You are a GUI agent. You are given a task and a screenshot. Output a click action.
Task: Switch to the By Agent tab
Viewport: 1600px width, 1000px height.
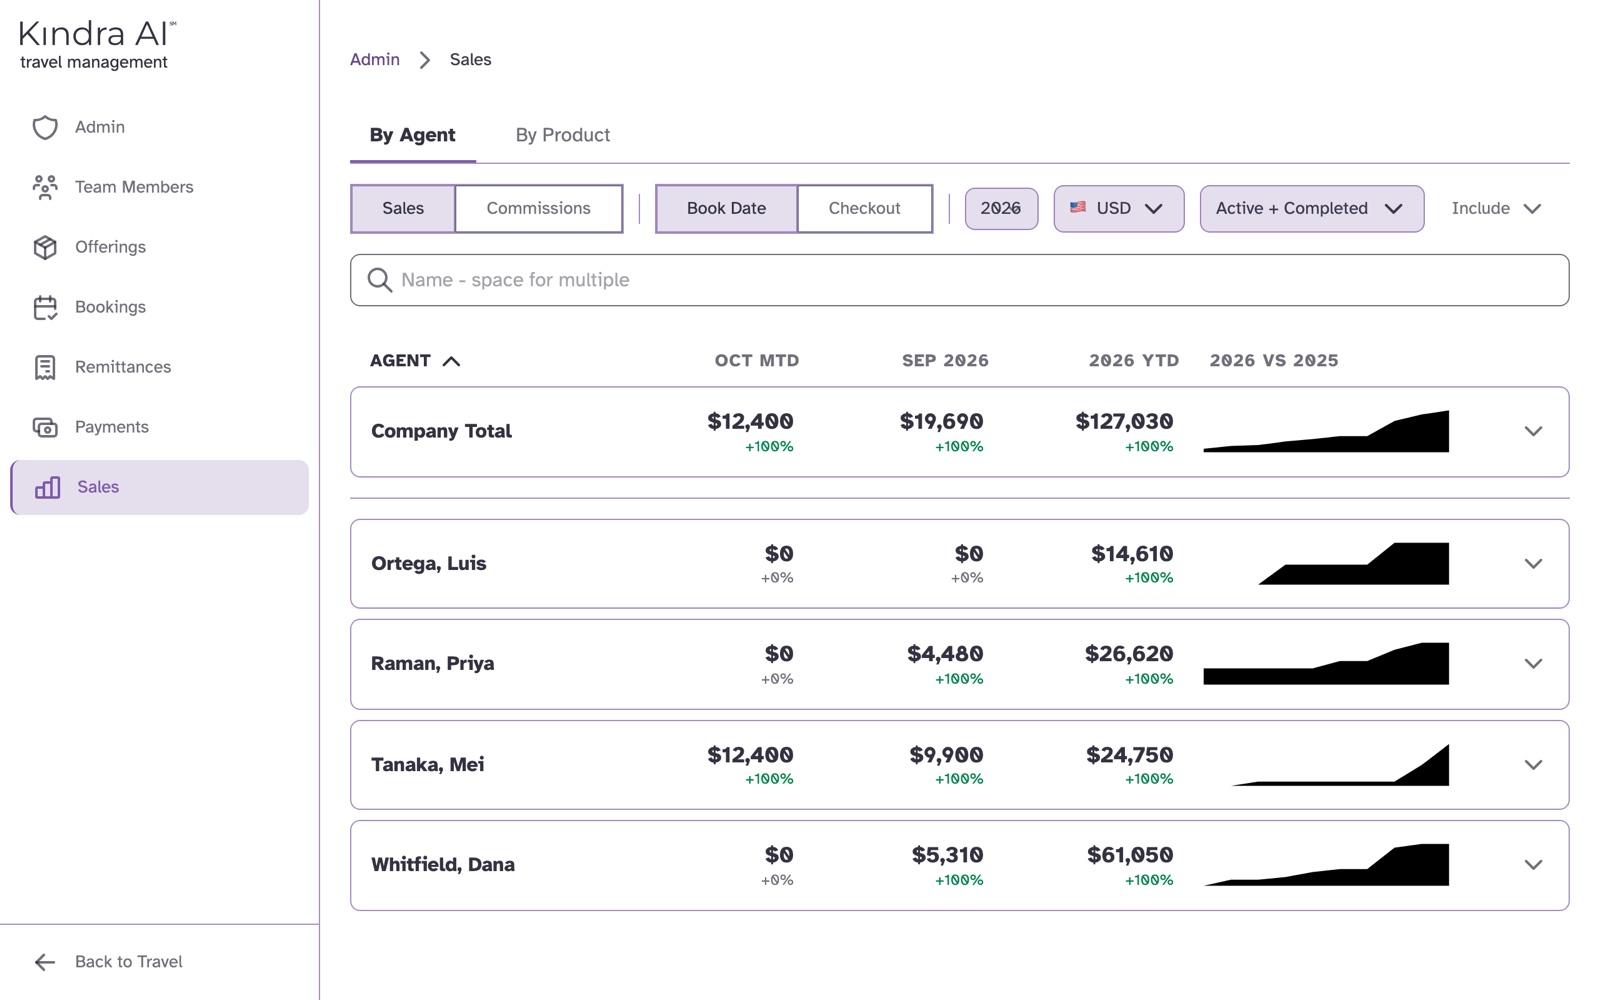(x=412, y=135)
